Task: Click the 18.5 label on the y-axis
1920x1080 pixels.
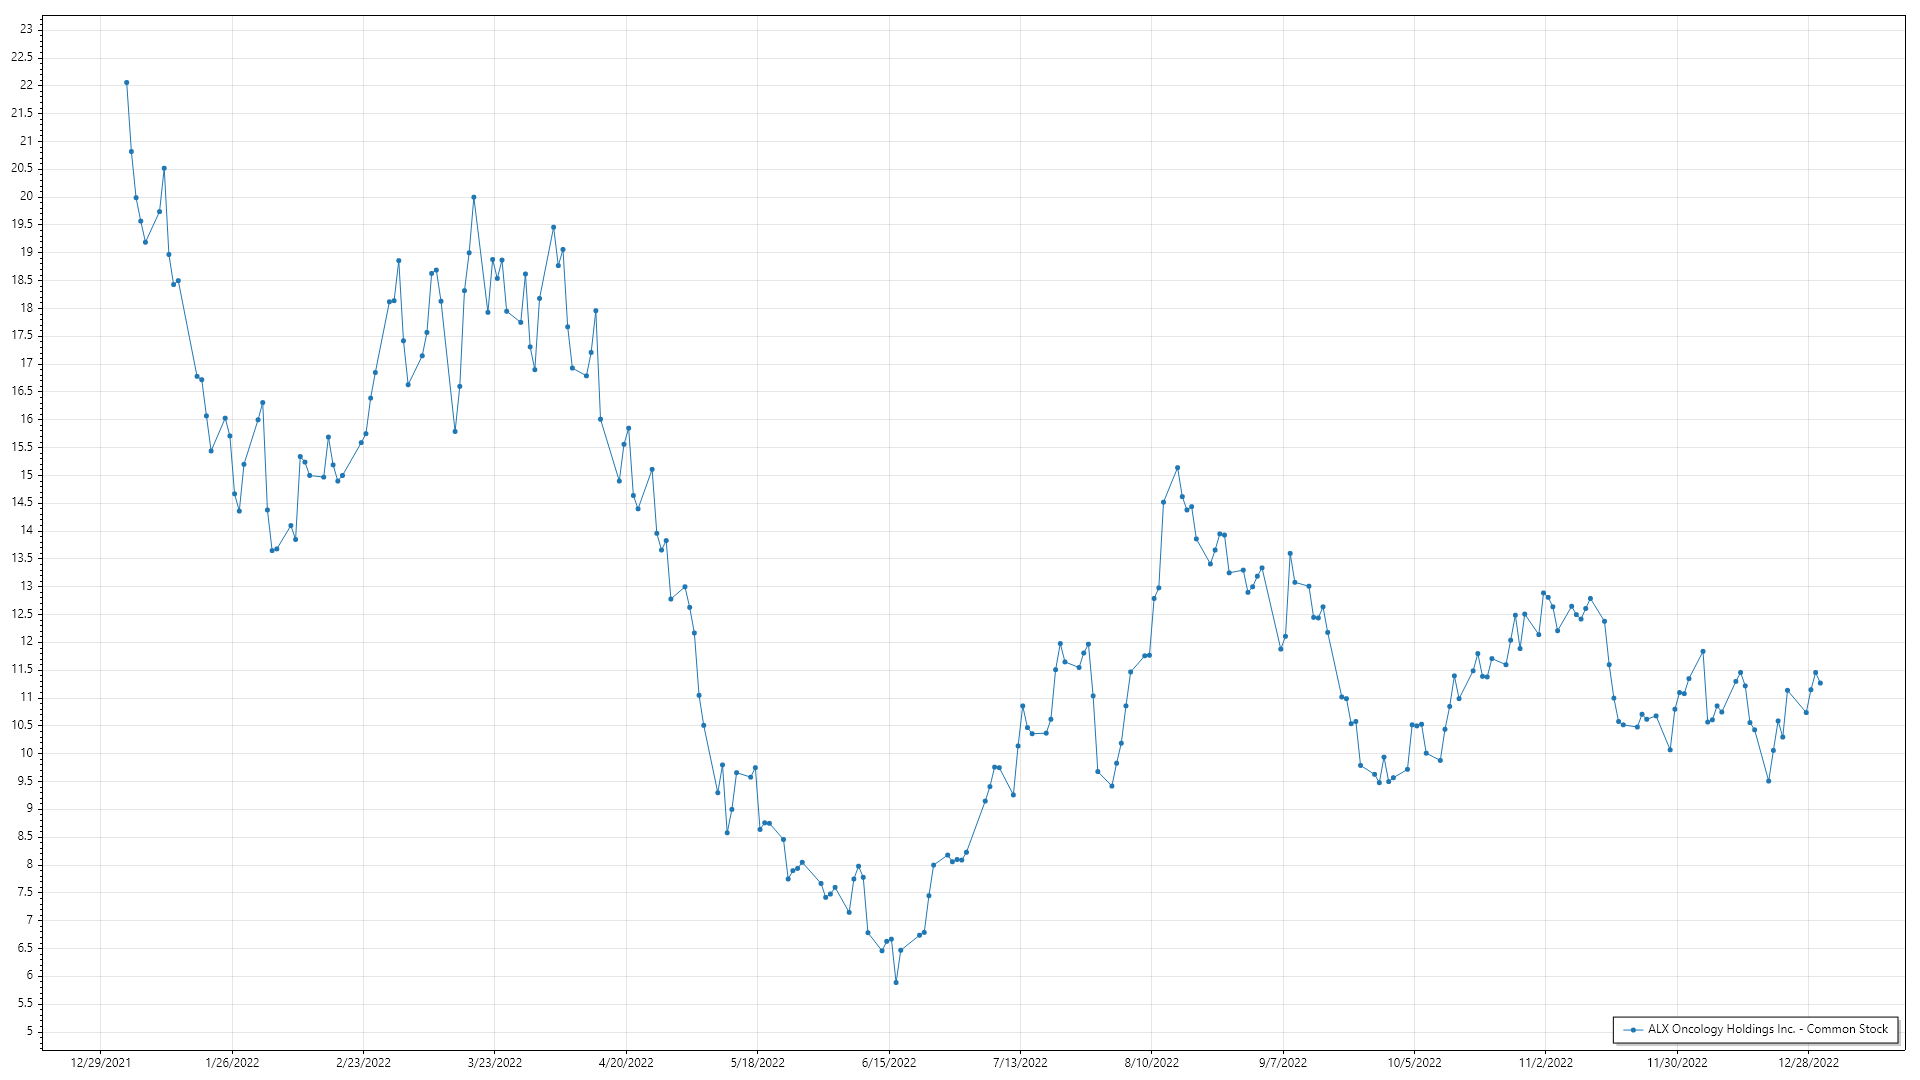Action: point(22,280)
